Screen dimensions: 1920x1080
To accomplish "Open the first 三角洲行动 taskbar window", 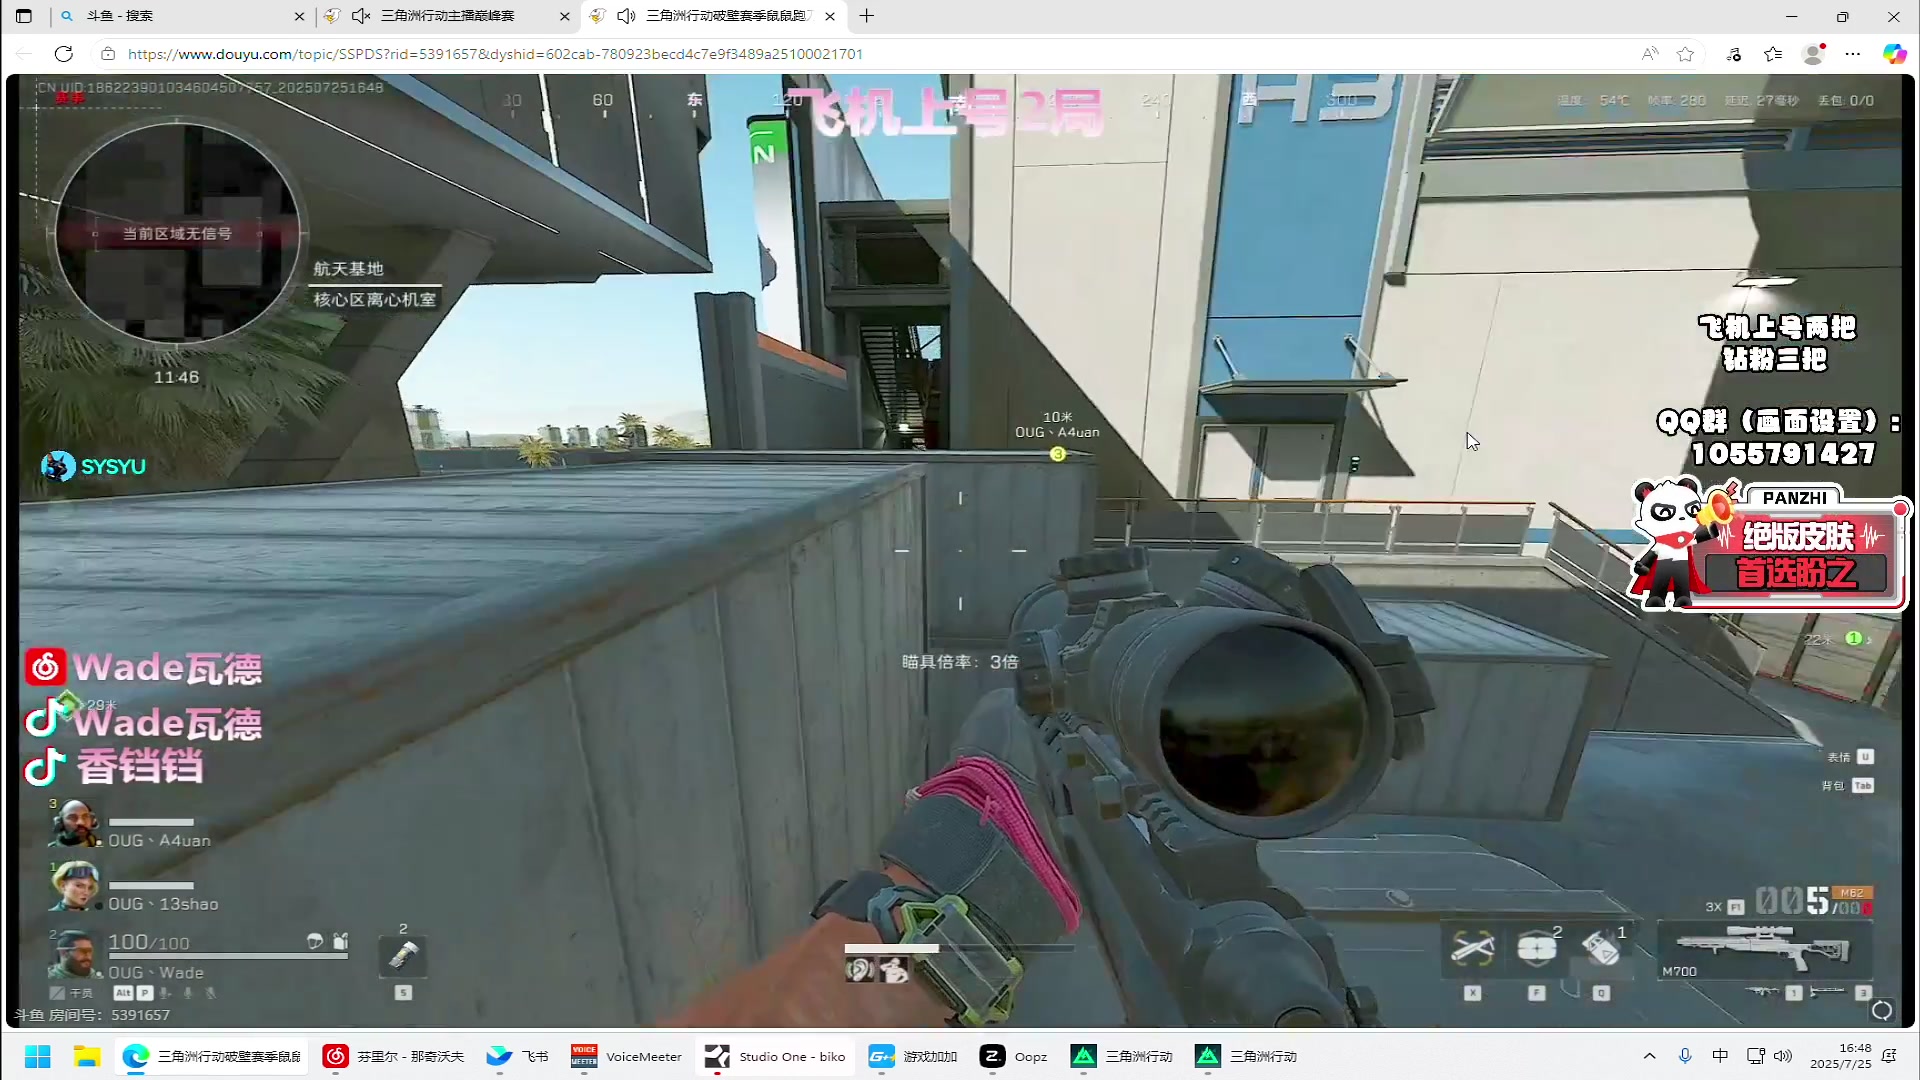I will [1122, 1056].
